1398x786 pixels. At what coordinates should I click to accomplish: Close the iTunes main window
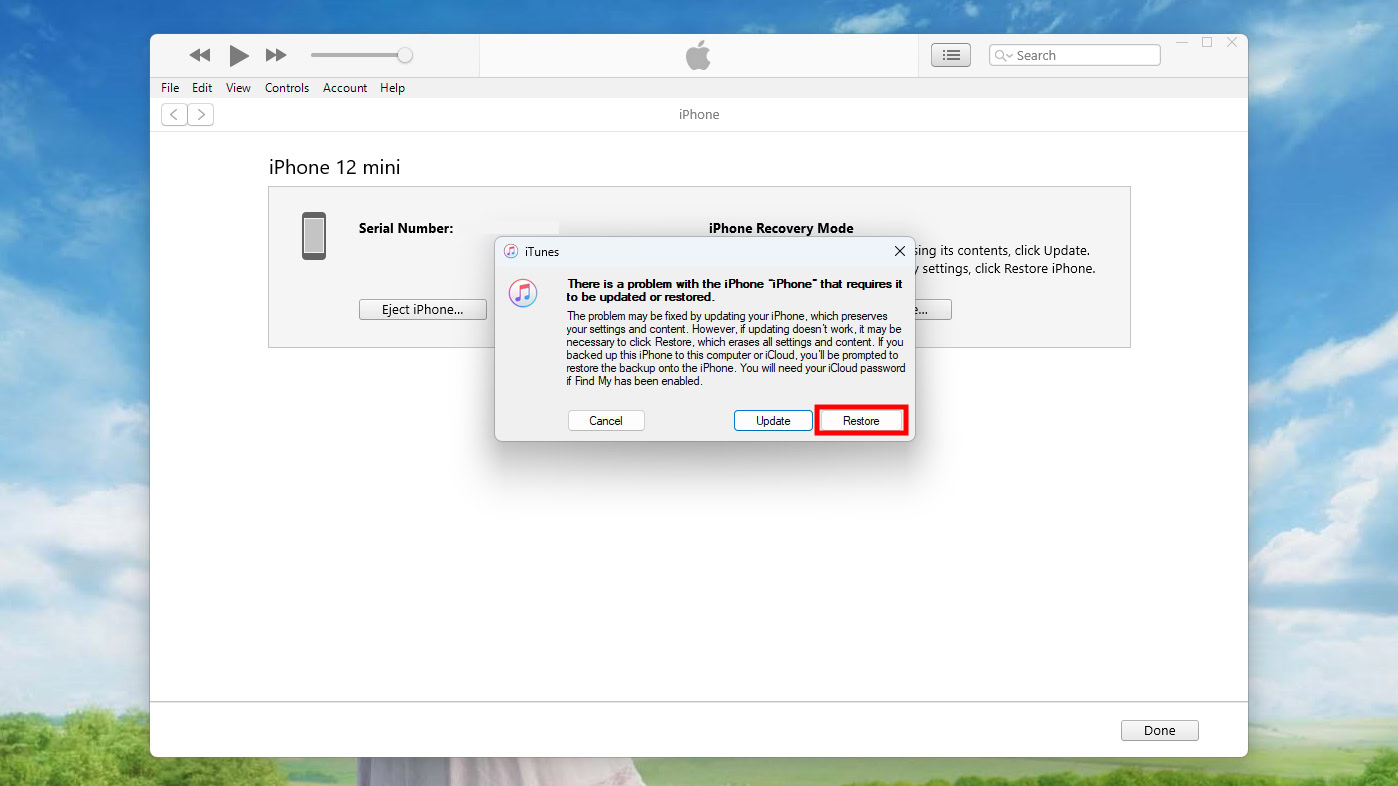click(1232, 42)
